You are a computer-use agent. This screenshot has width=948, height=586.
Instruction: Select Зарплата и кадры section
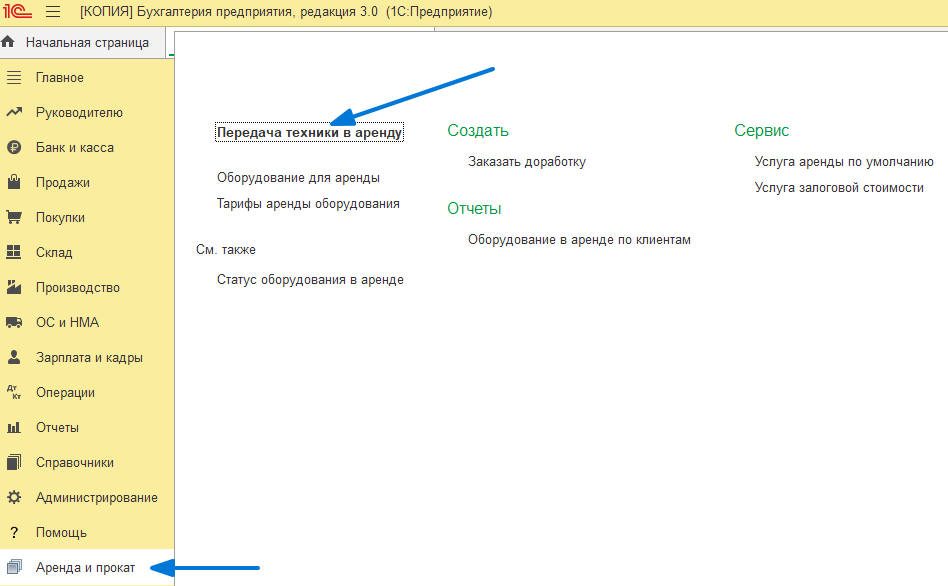(89, 357)
